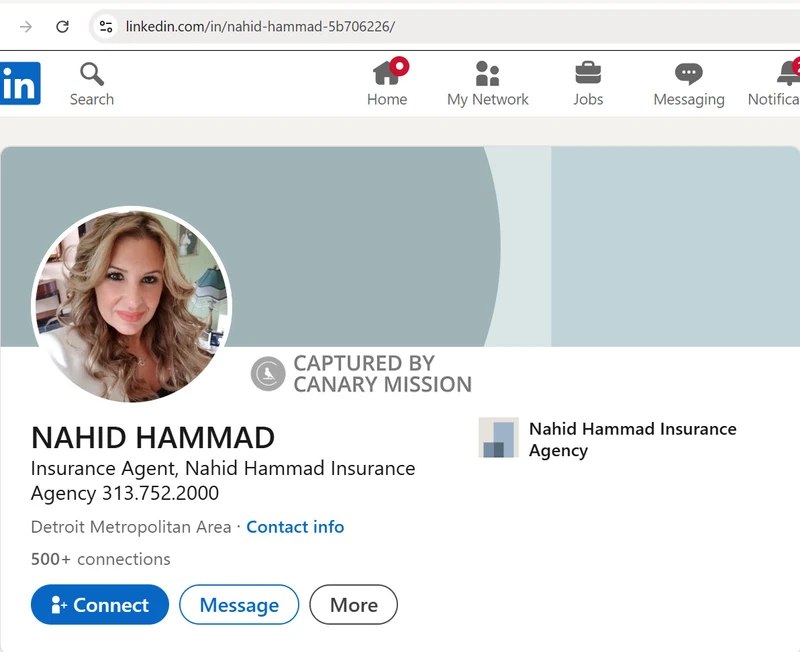The image size is (800, 652).
Task: Click the Messaging label in navigation
Action: [x=689, y=99]
